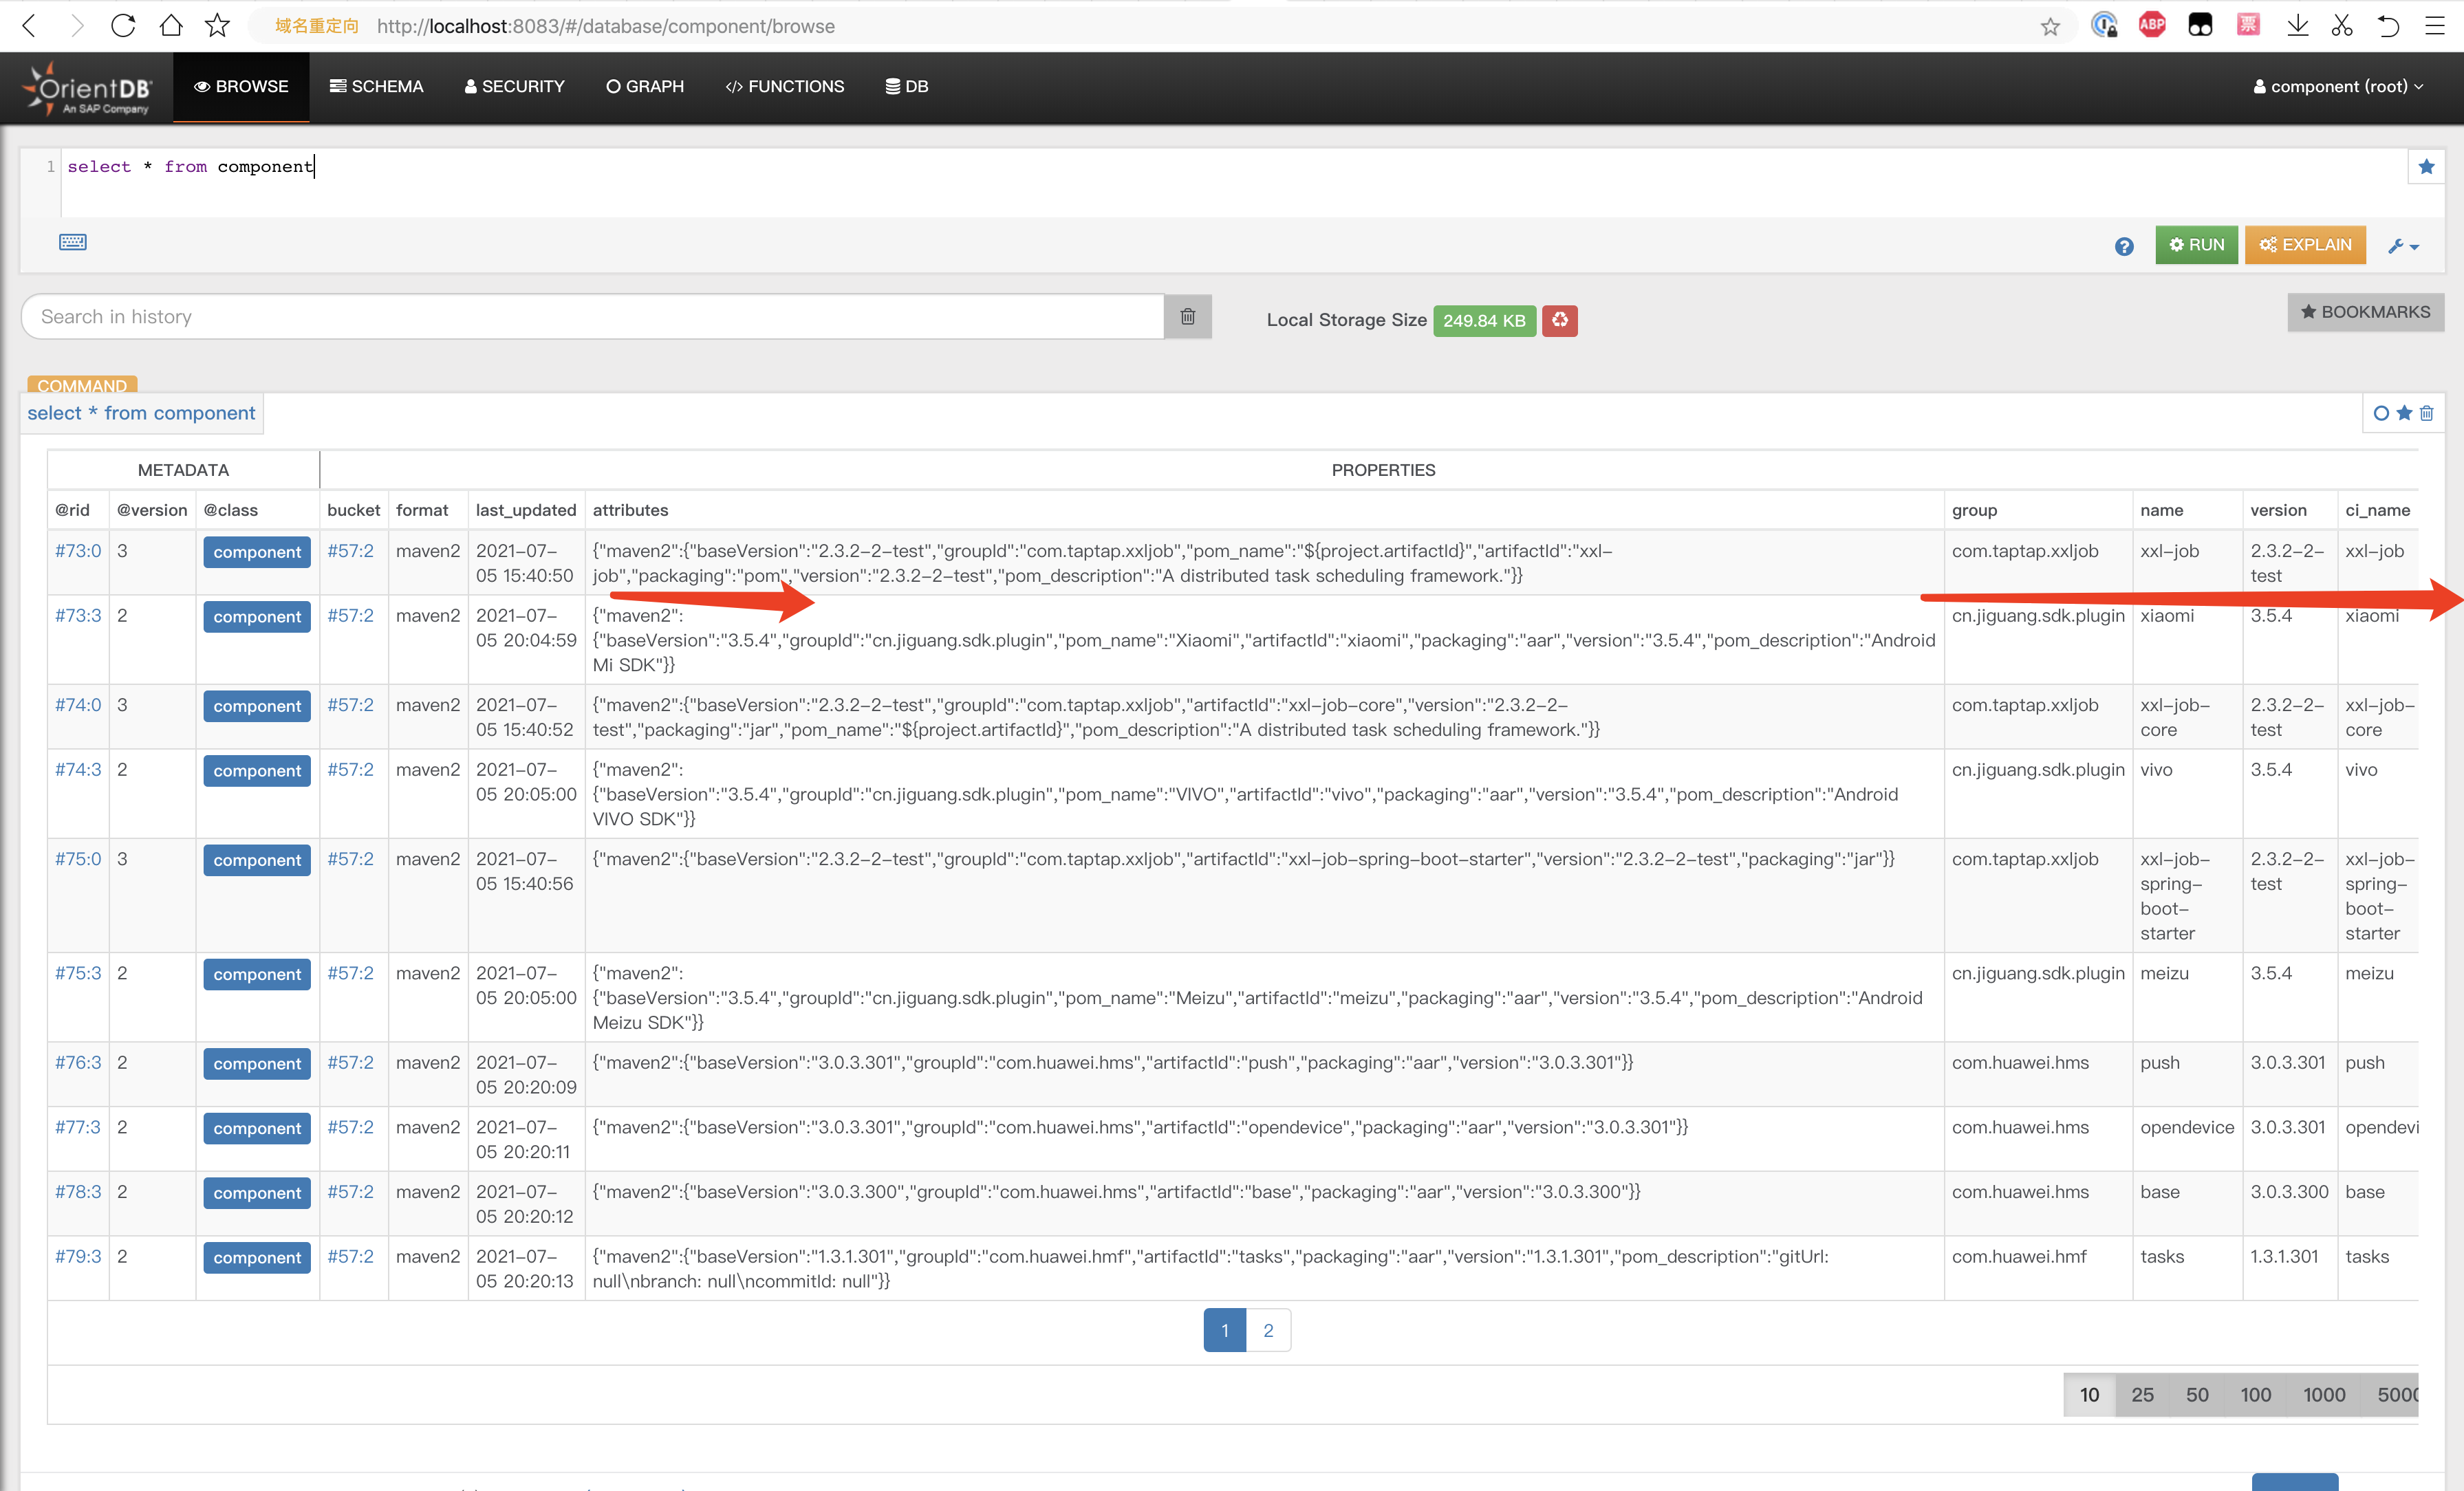This screenshot has width=2464, height=1491.
Task: Bookmark the query with the star icon
Action: [2425, 167]
